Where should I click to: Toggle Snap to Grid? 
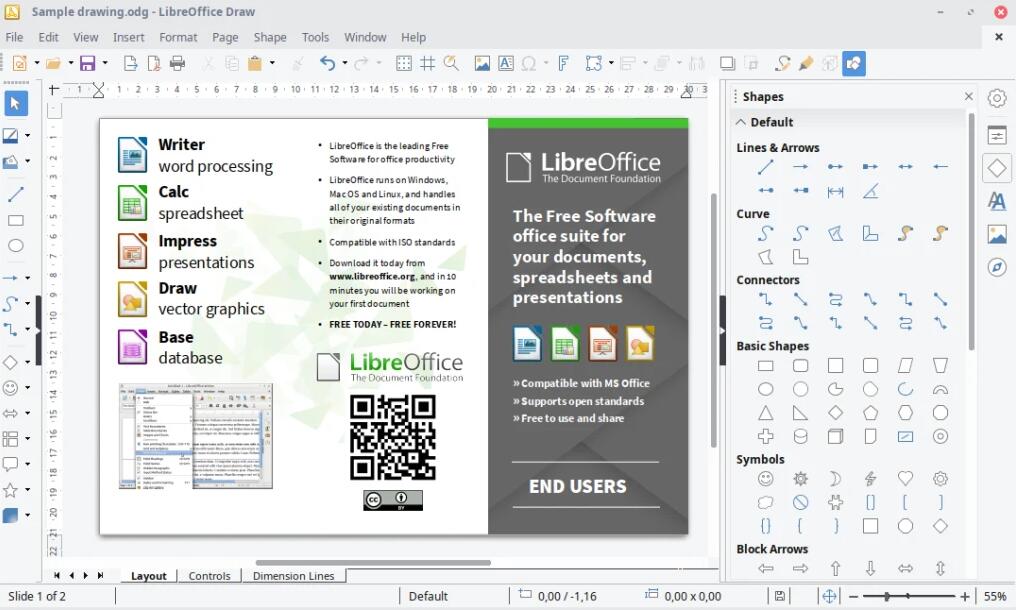pos(427,63)
